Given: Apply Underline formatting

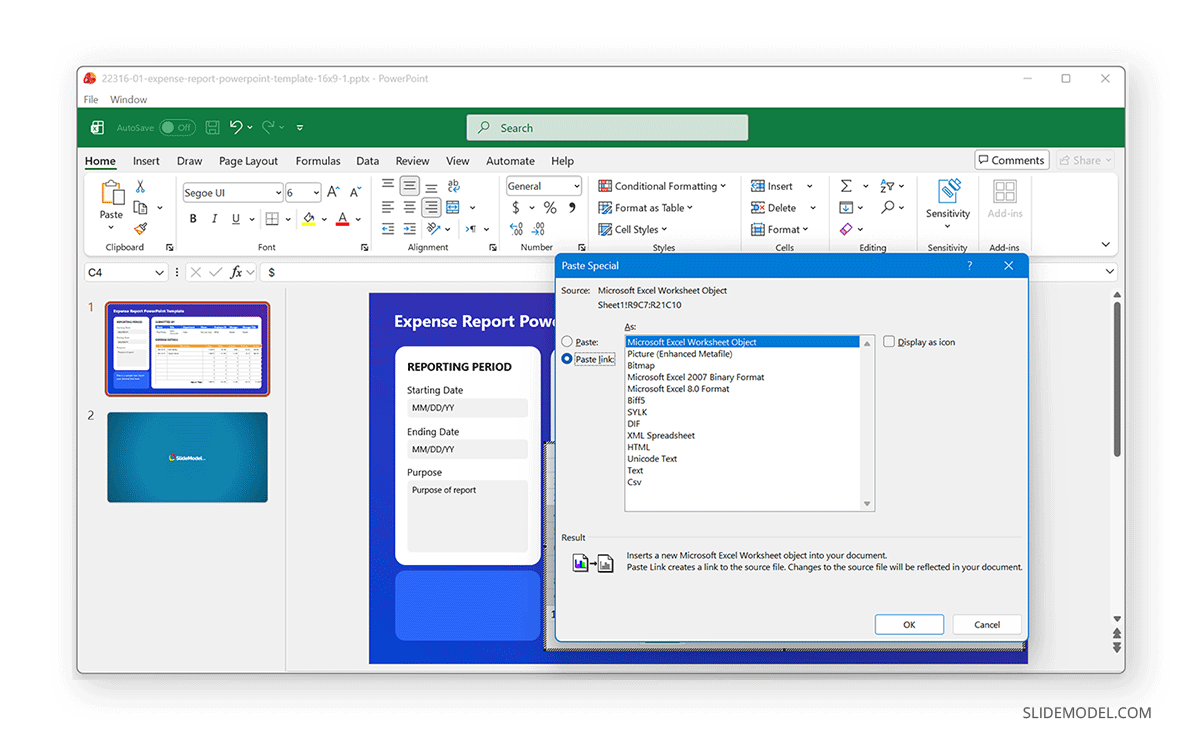Looking at the screenshot, I should point(236,219).
